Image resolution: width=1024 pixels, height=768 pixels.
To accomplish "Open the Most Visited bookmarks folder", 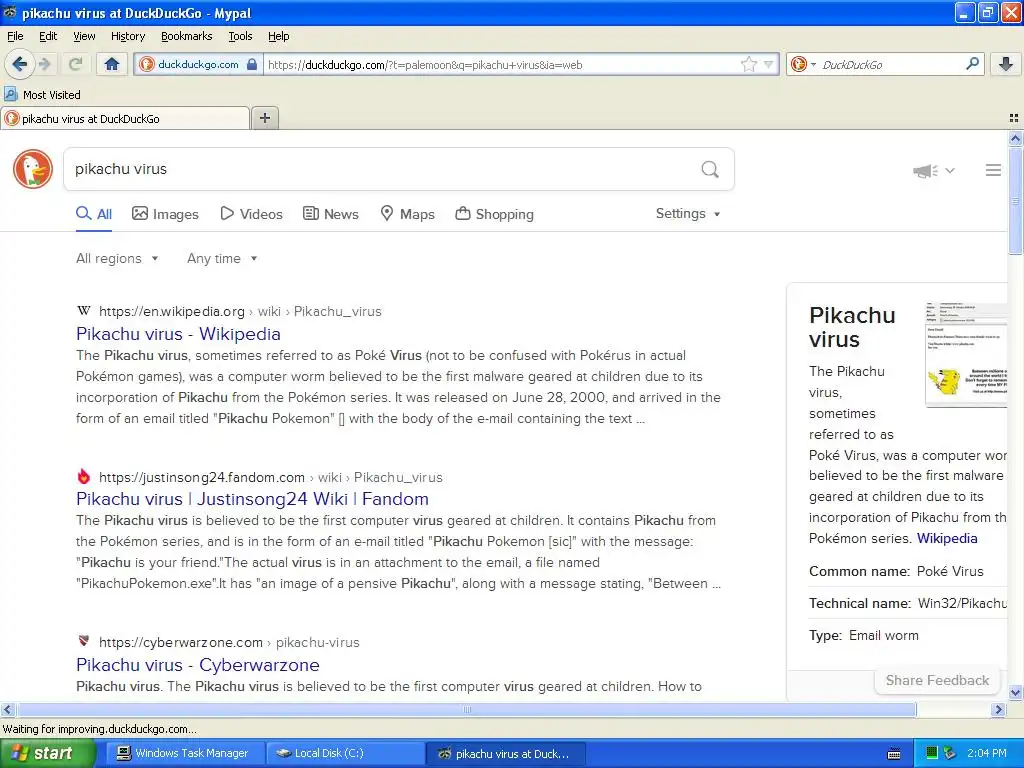I will coord(42,95).
